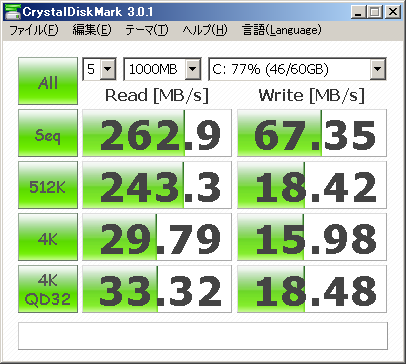Open the 言語(Language) menu

pyautogui.click(x=282, y=30)
